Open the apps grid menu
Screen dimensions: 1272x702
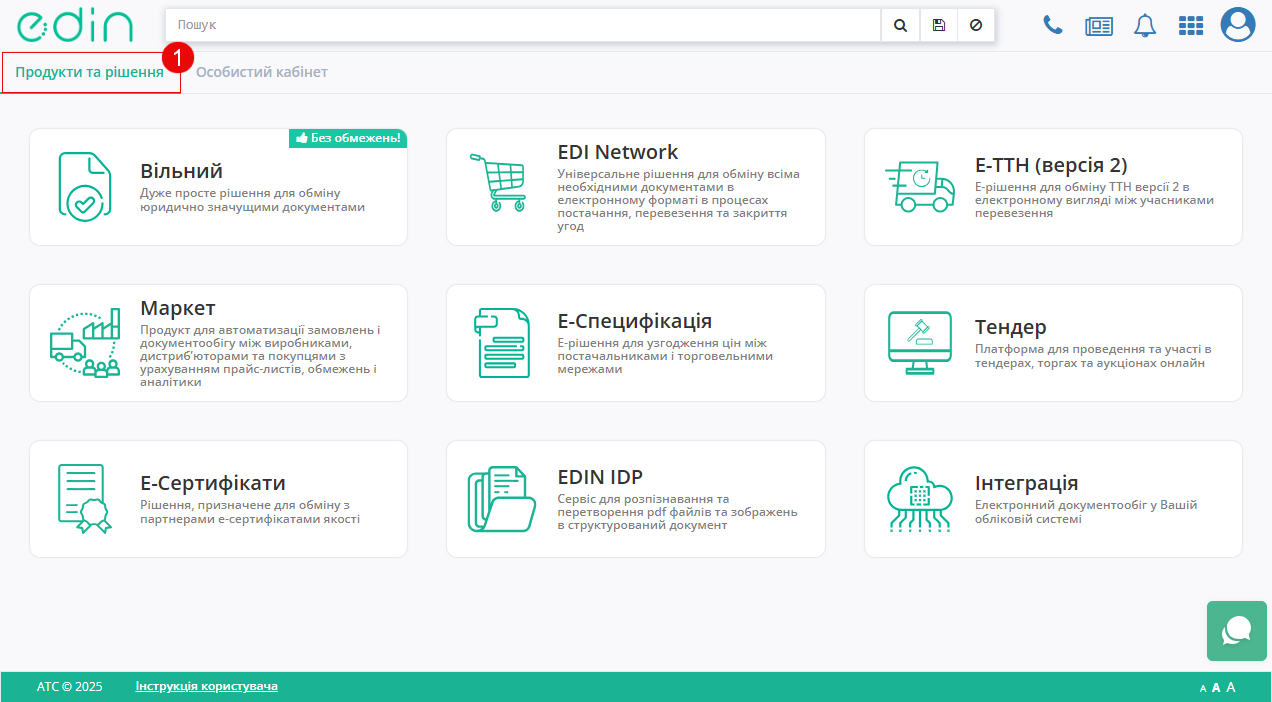point(1191,26)
